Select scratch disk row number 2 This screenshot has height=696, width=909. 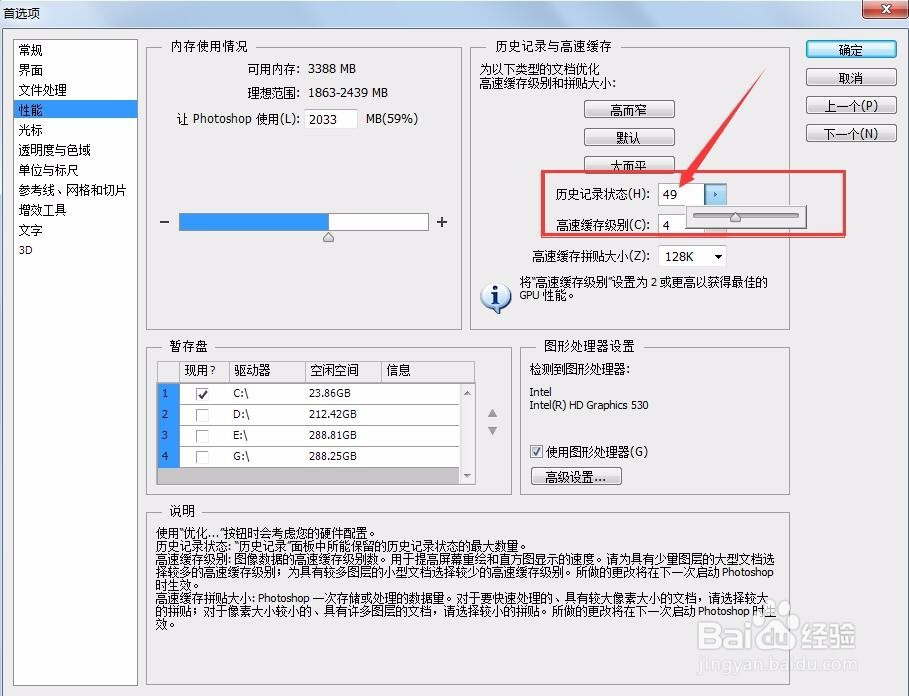(168, 414)
